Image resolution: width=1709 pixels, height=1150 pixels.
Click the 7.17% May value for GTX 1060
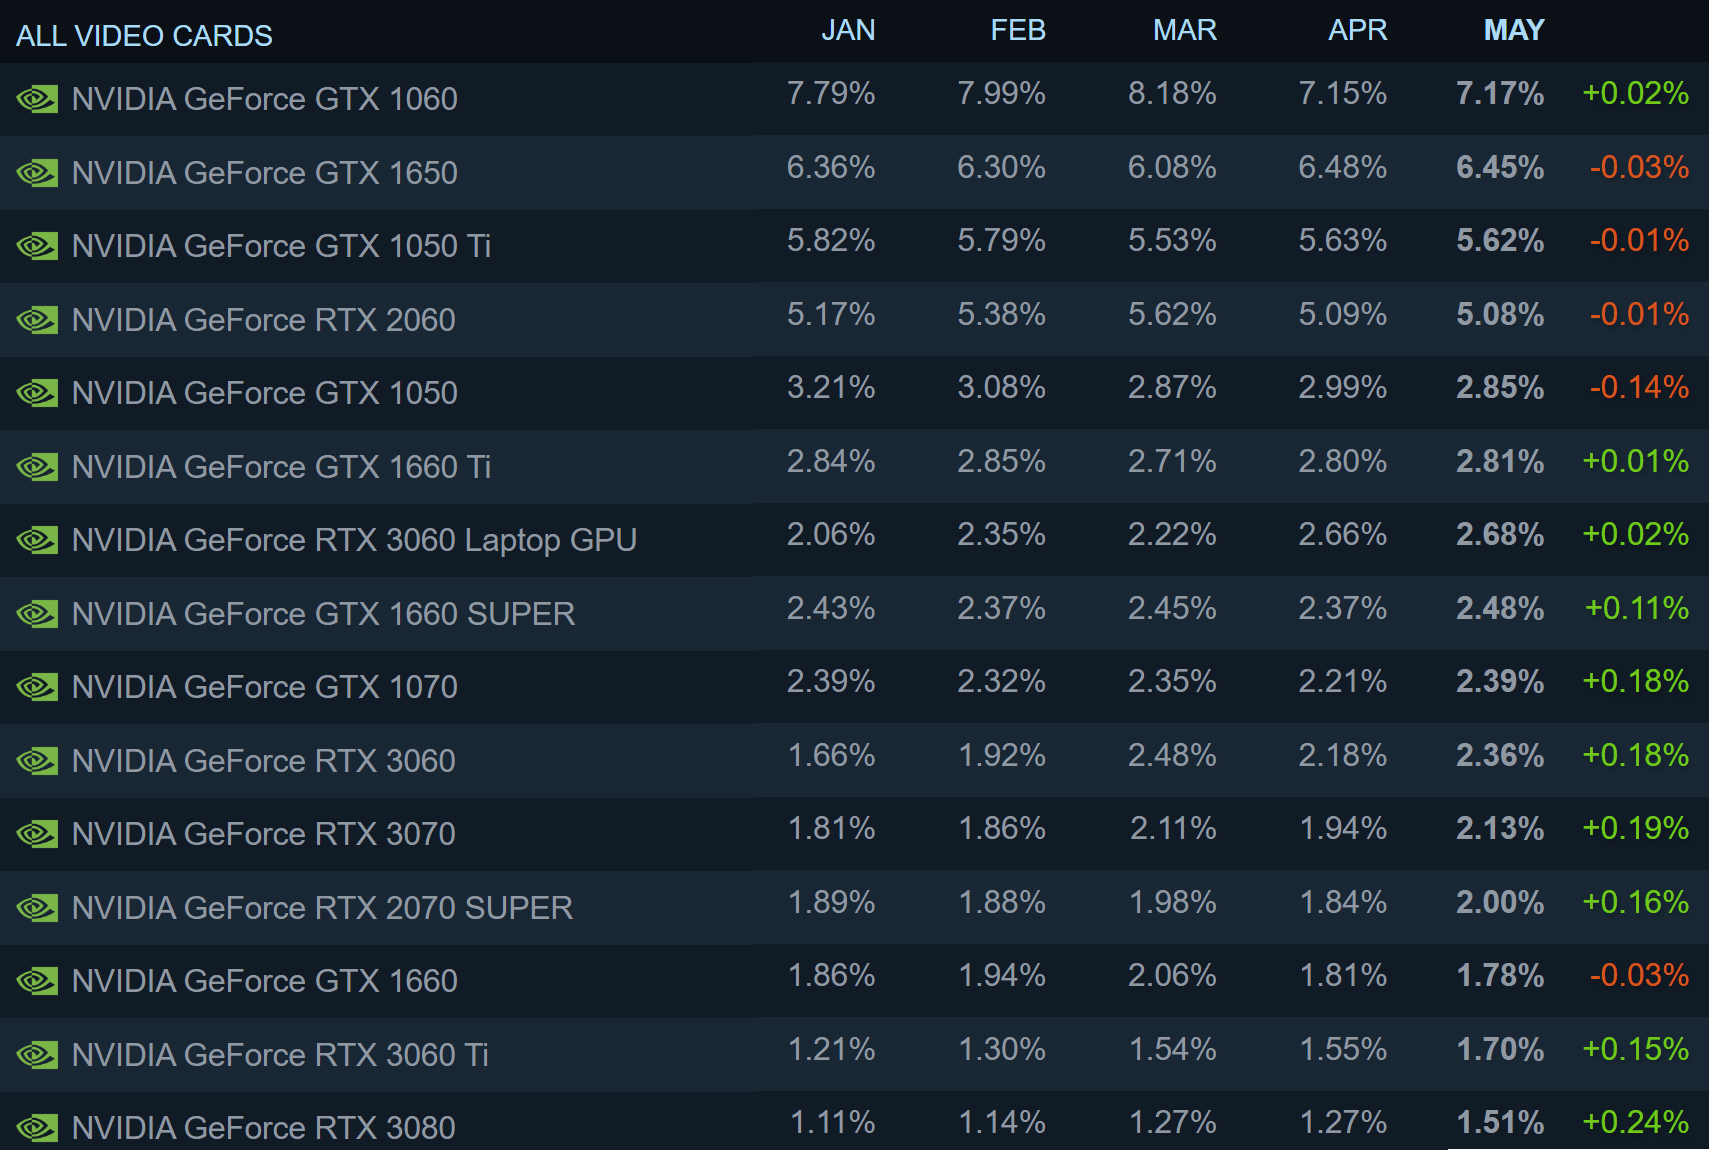coord(1500,94)
